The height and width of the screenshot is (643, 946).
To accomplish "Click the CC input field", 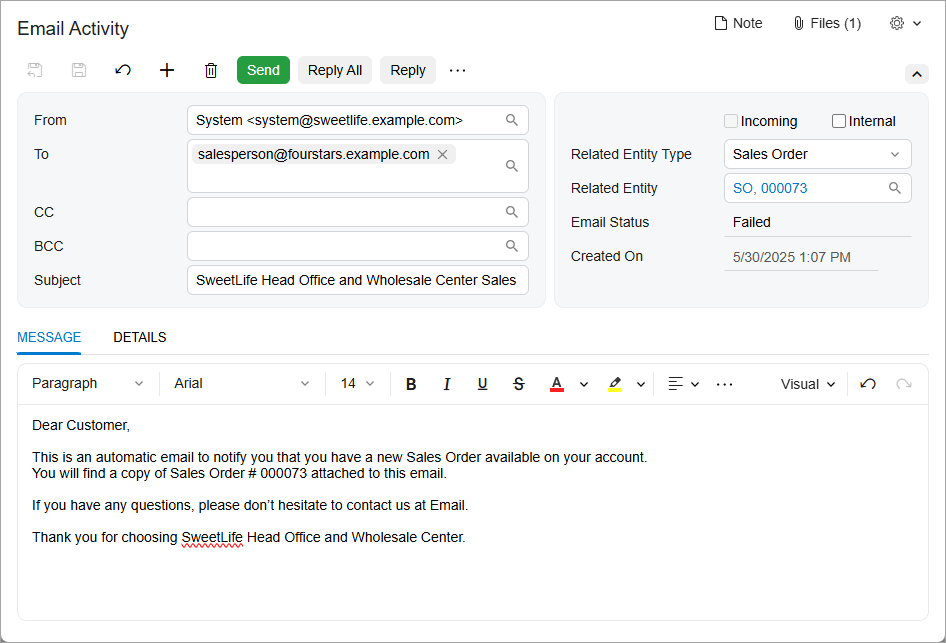I will (x=358, y=212).
